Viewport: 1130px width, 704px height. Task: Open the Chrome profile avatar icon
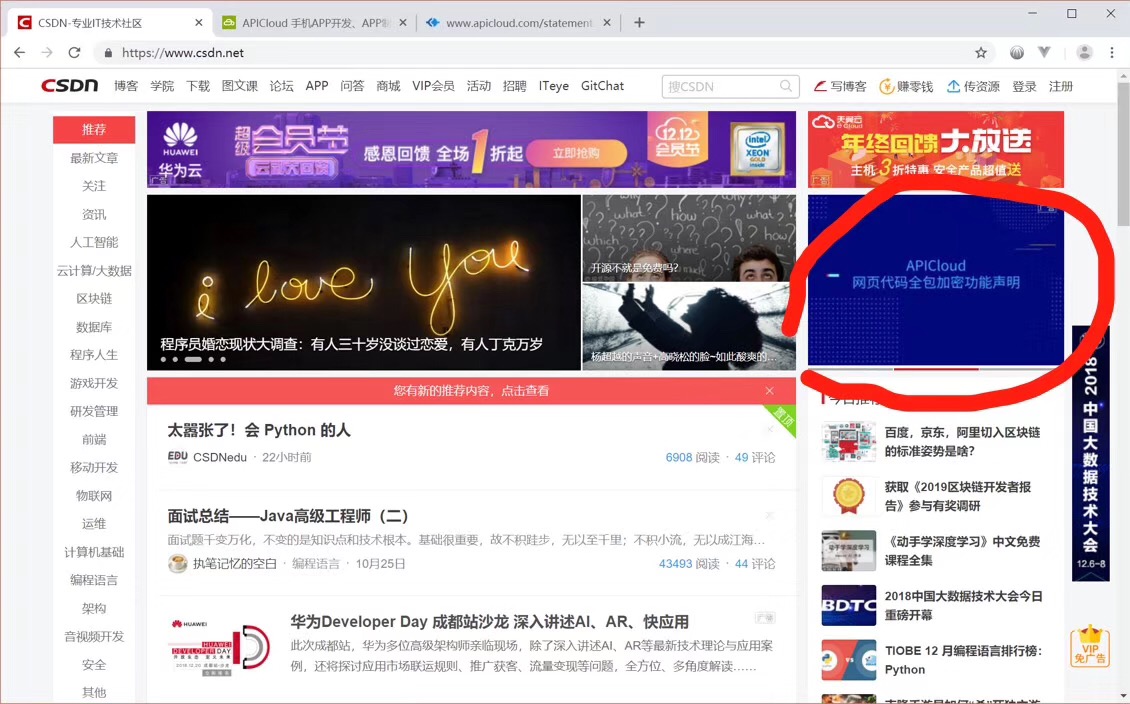tap(1084, 53)
